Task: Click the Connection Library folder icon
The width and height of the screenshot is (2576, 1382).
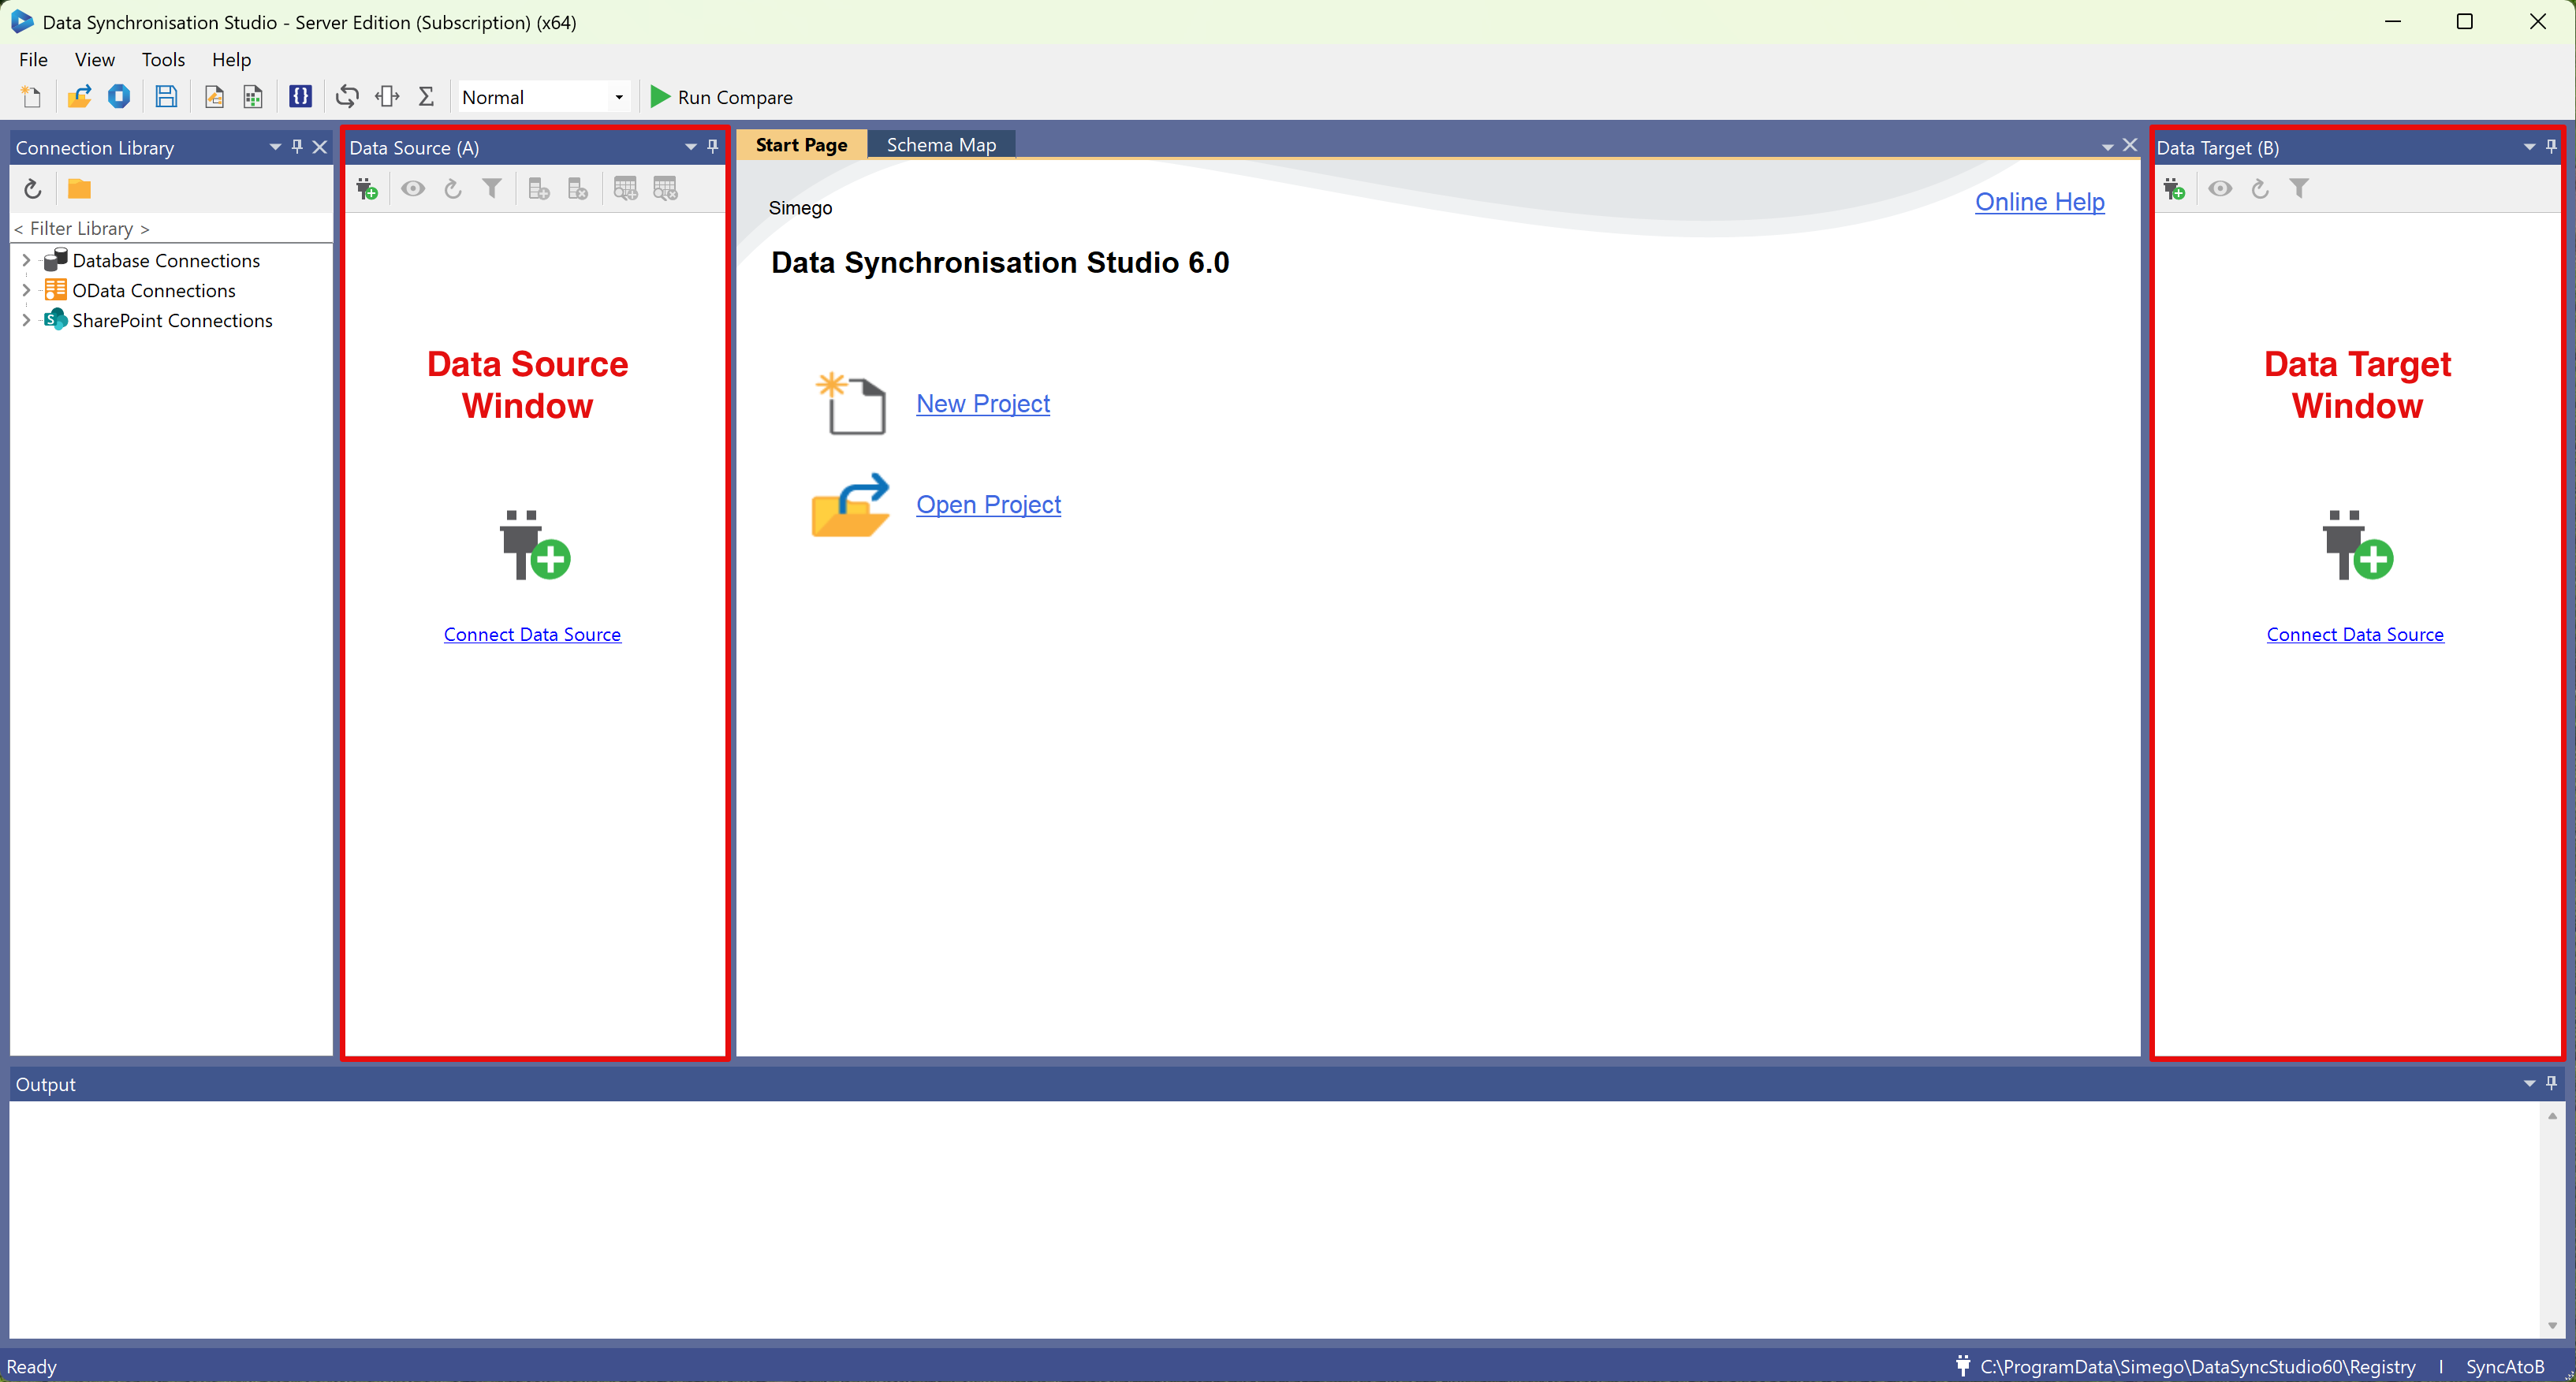Action: pyautogui.click(x=79, y=189)
